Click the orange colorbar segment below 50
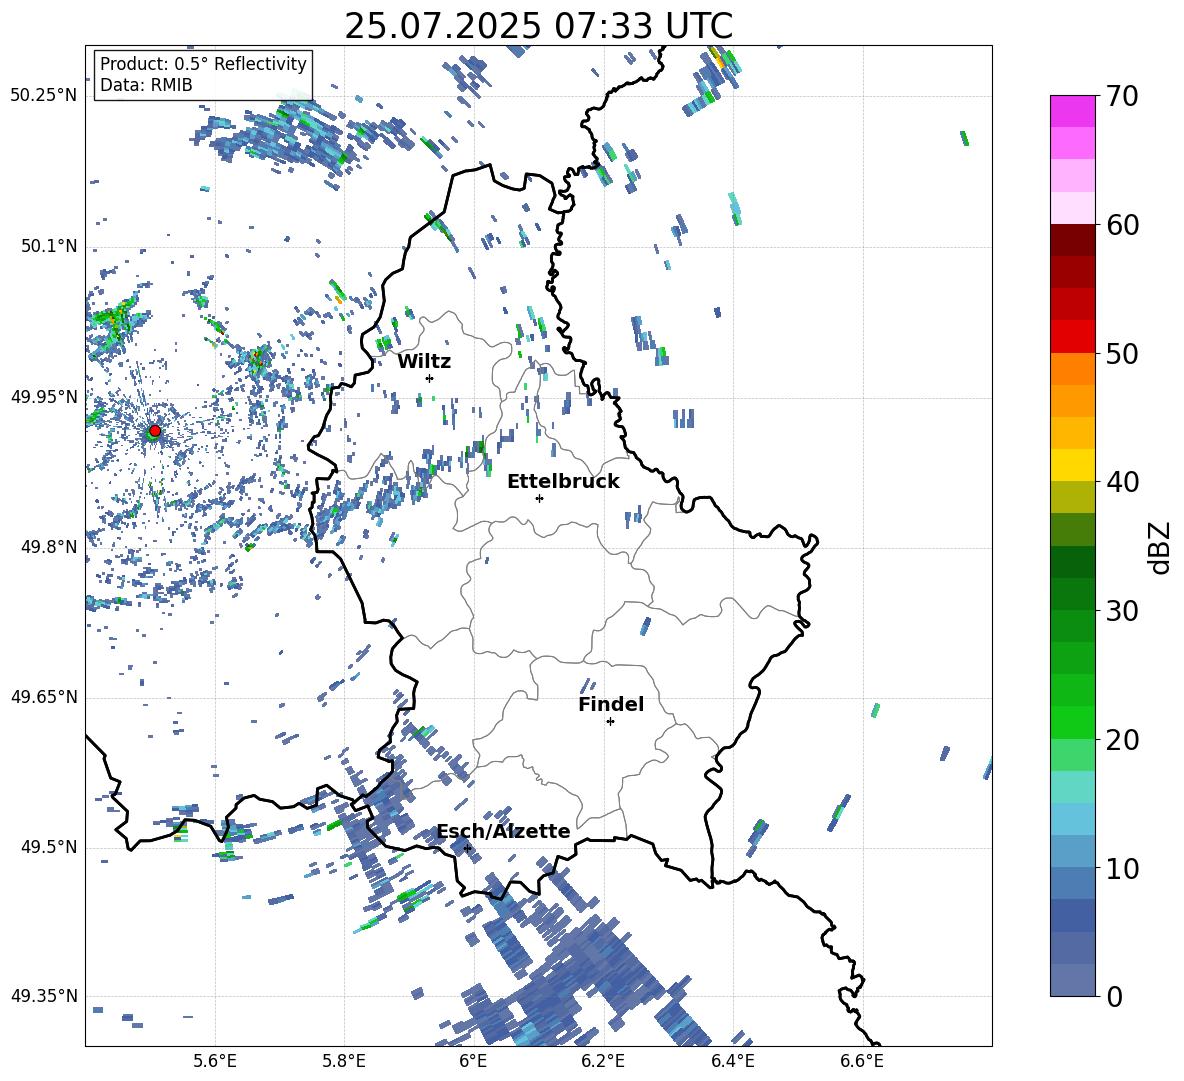 click(x=1072, y=369)
